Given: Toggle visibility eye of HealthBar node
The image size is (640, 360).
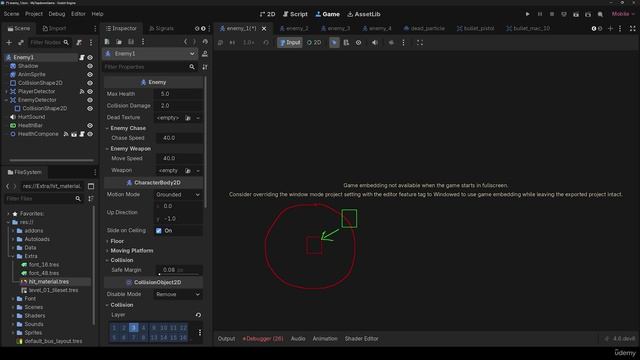Looking at the screenshot, I should pos(90,125).
